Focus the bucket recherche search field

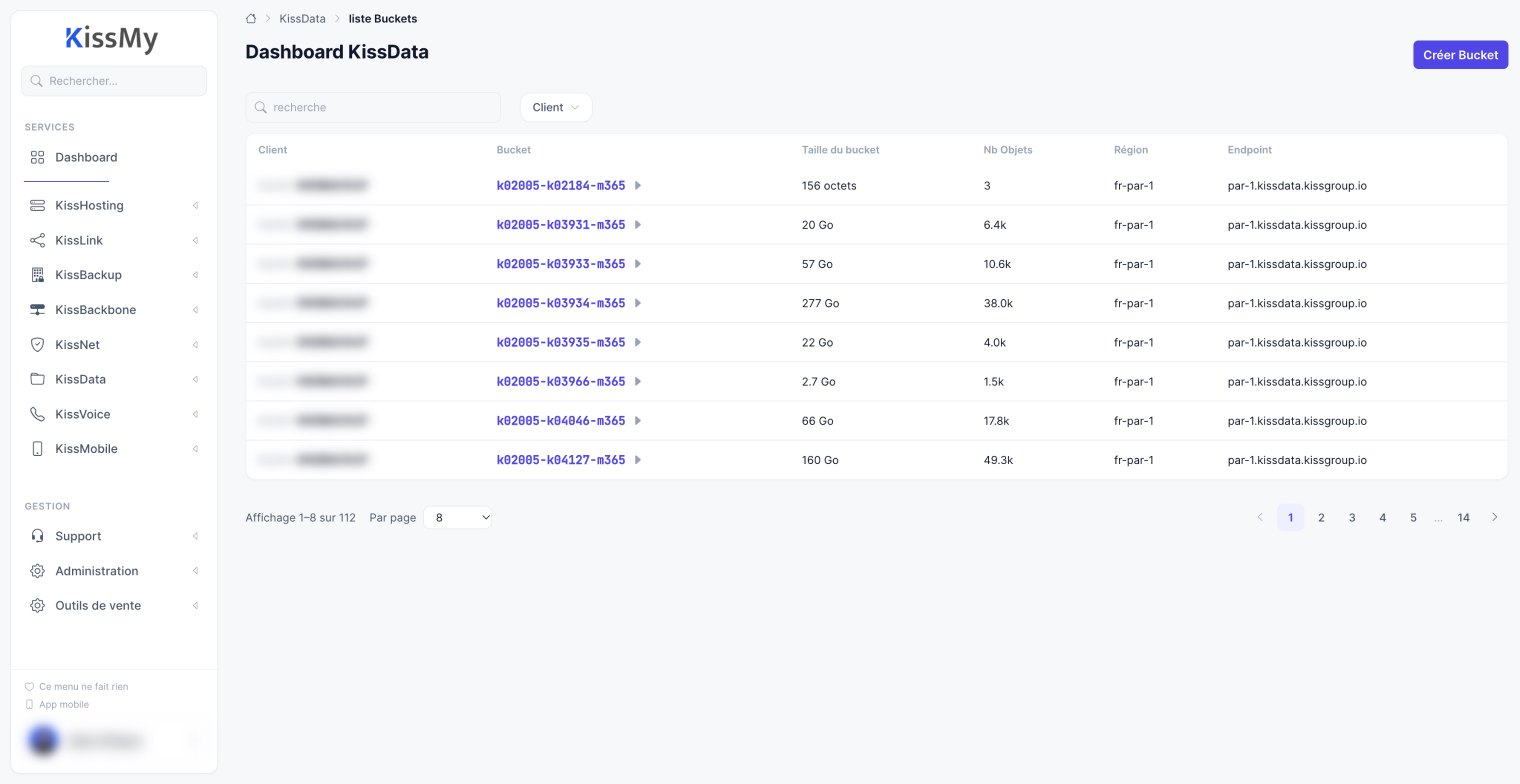373,107
